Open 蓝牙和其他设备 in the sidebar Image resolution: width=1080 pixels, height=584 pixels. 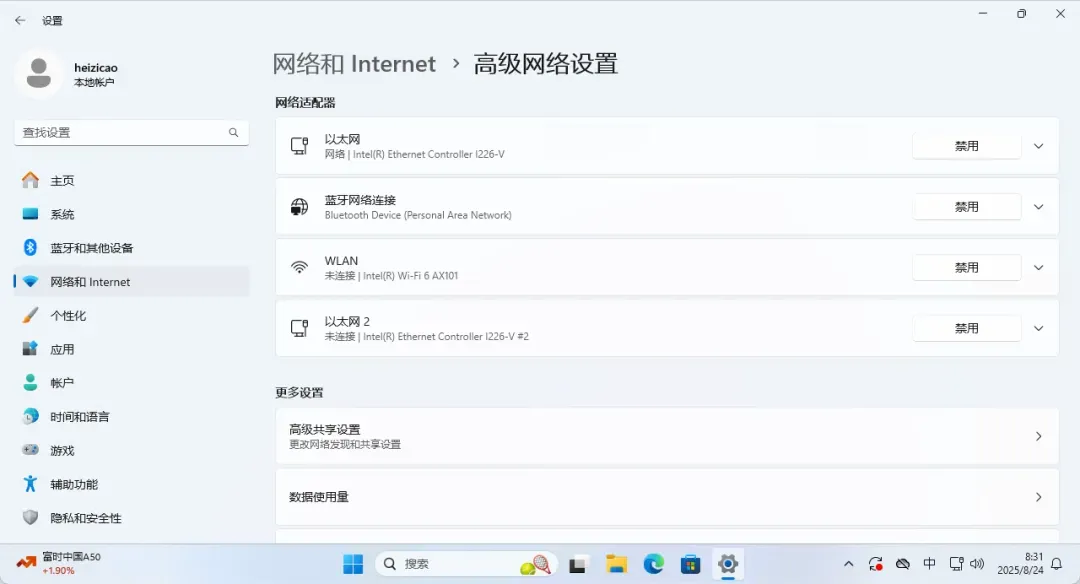pyautogui.click(x=91, y=248)
